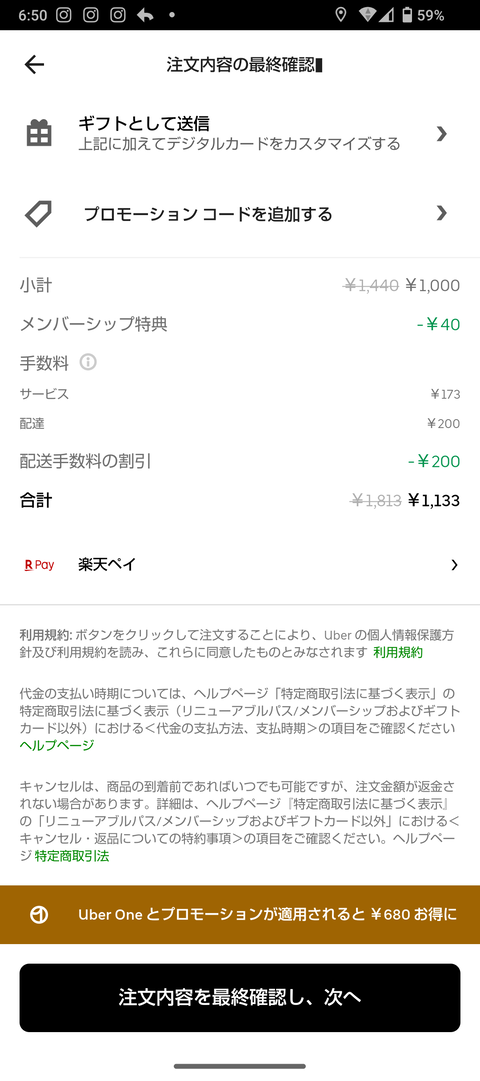Tap the R Pay logo icon
Screen dimensions: 480x1081
coord(39,565)
